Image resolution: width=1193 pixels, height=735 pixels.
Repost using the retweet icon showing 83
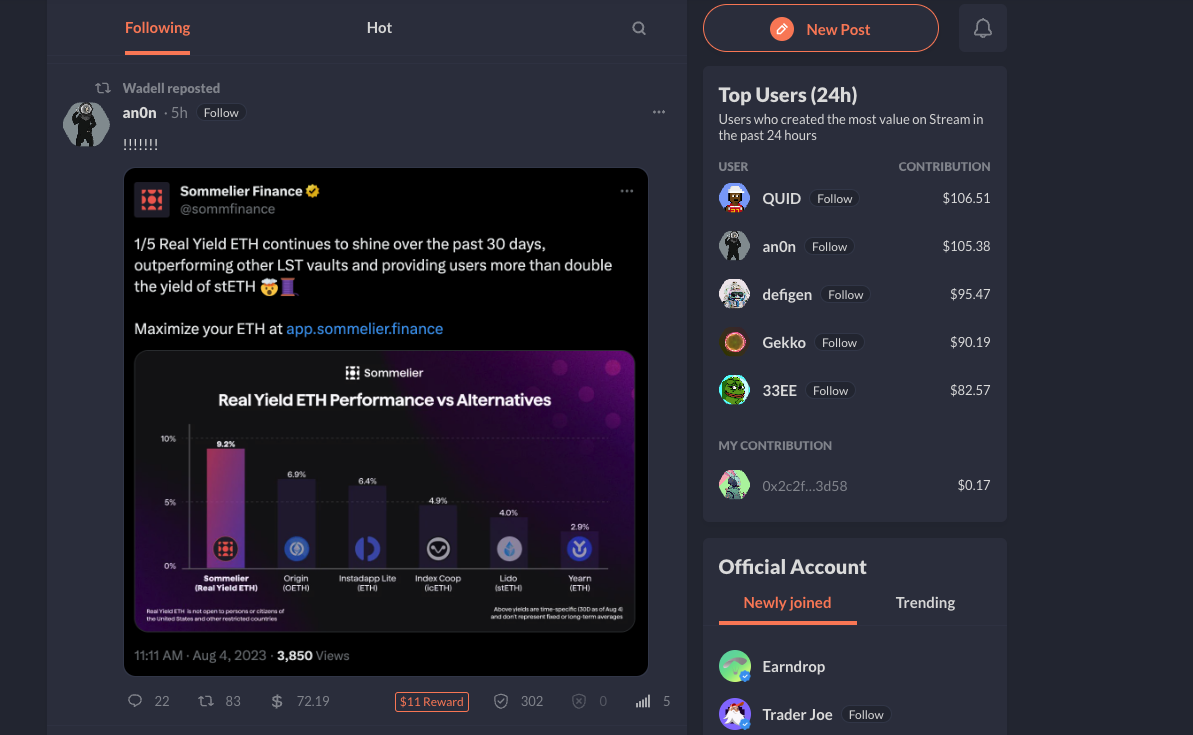pyautogui.click(x=205, y=701)
